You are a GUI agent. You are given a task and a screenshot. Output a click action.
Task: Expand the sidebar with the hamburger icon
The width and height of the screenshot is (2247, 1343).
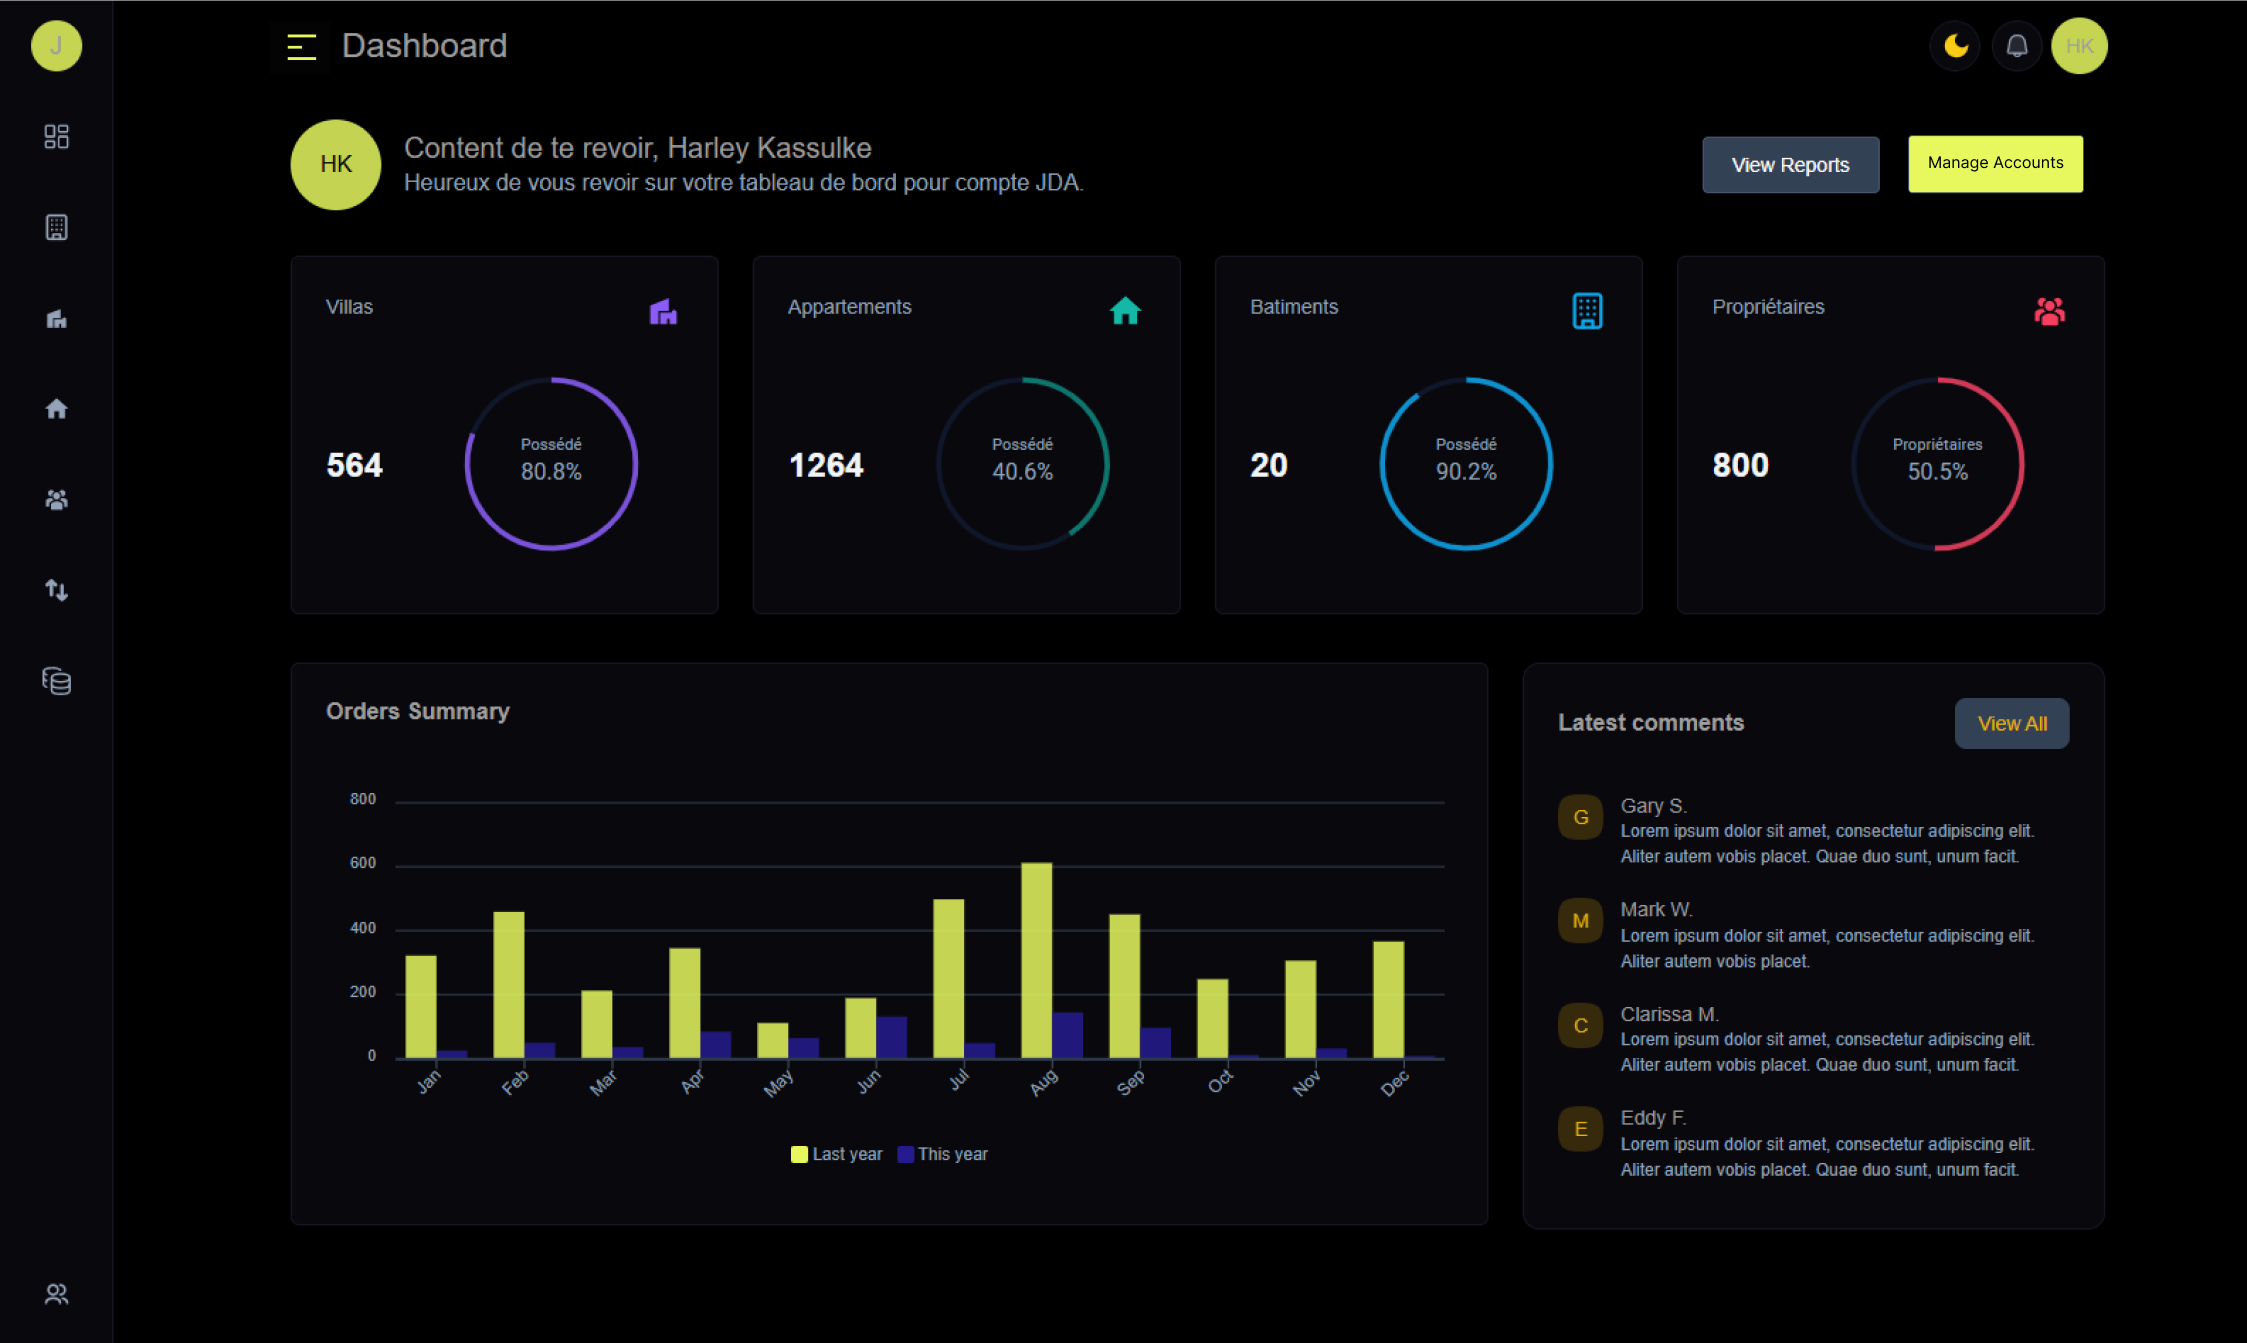pos(300,45)
